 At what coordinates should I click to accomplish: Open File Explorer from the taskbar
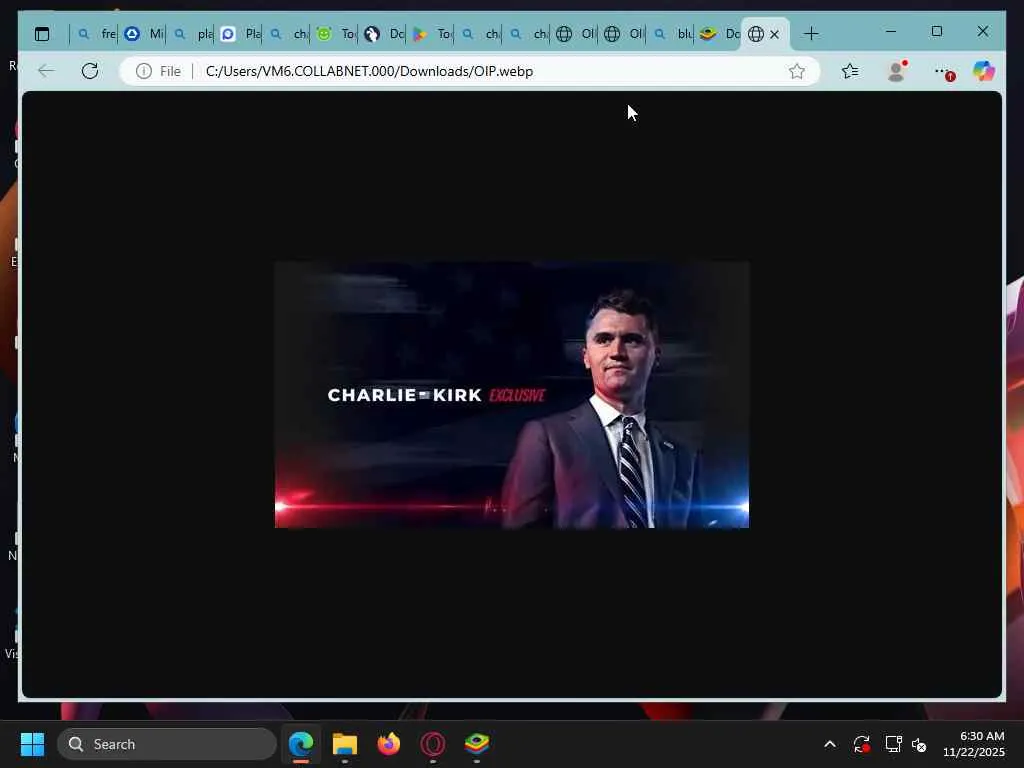345,744
